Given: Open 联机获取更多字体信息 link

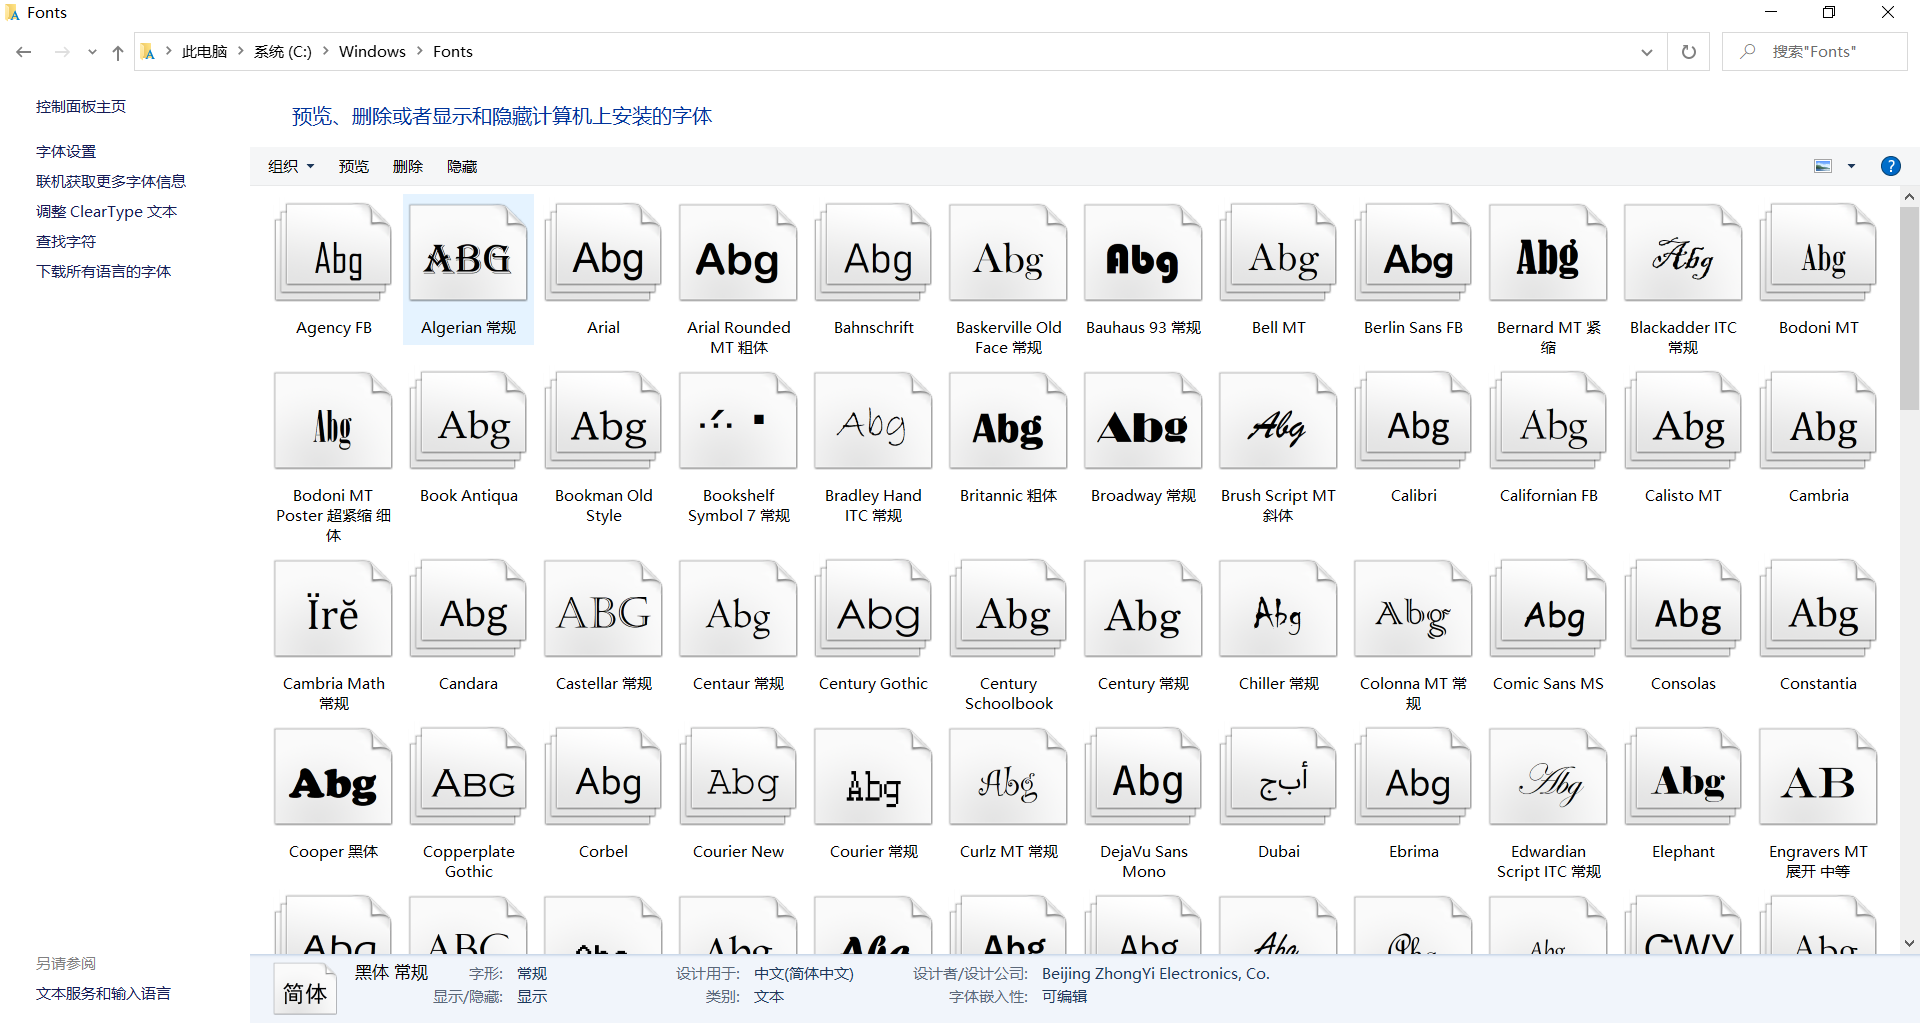Looking at the screenshot, I should point(111,181).
